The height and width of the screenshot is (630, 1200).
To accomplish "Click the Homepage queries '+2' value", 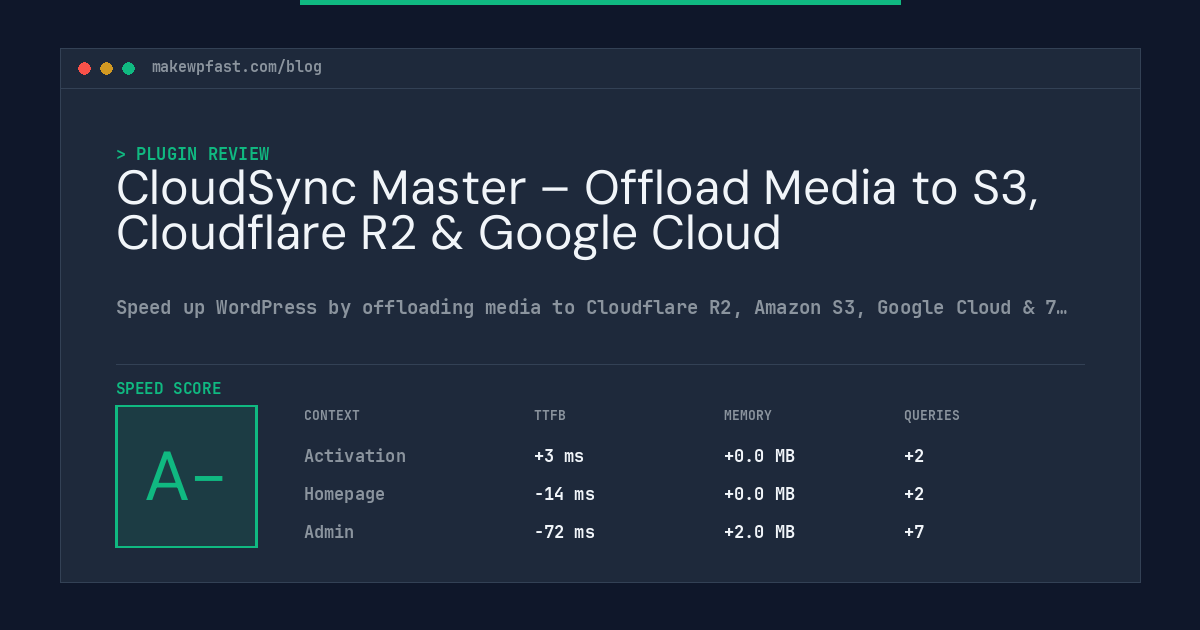I will (914, 494).
